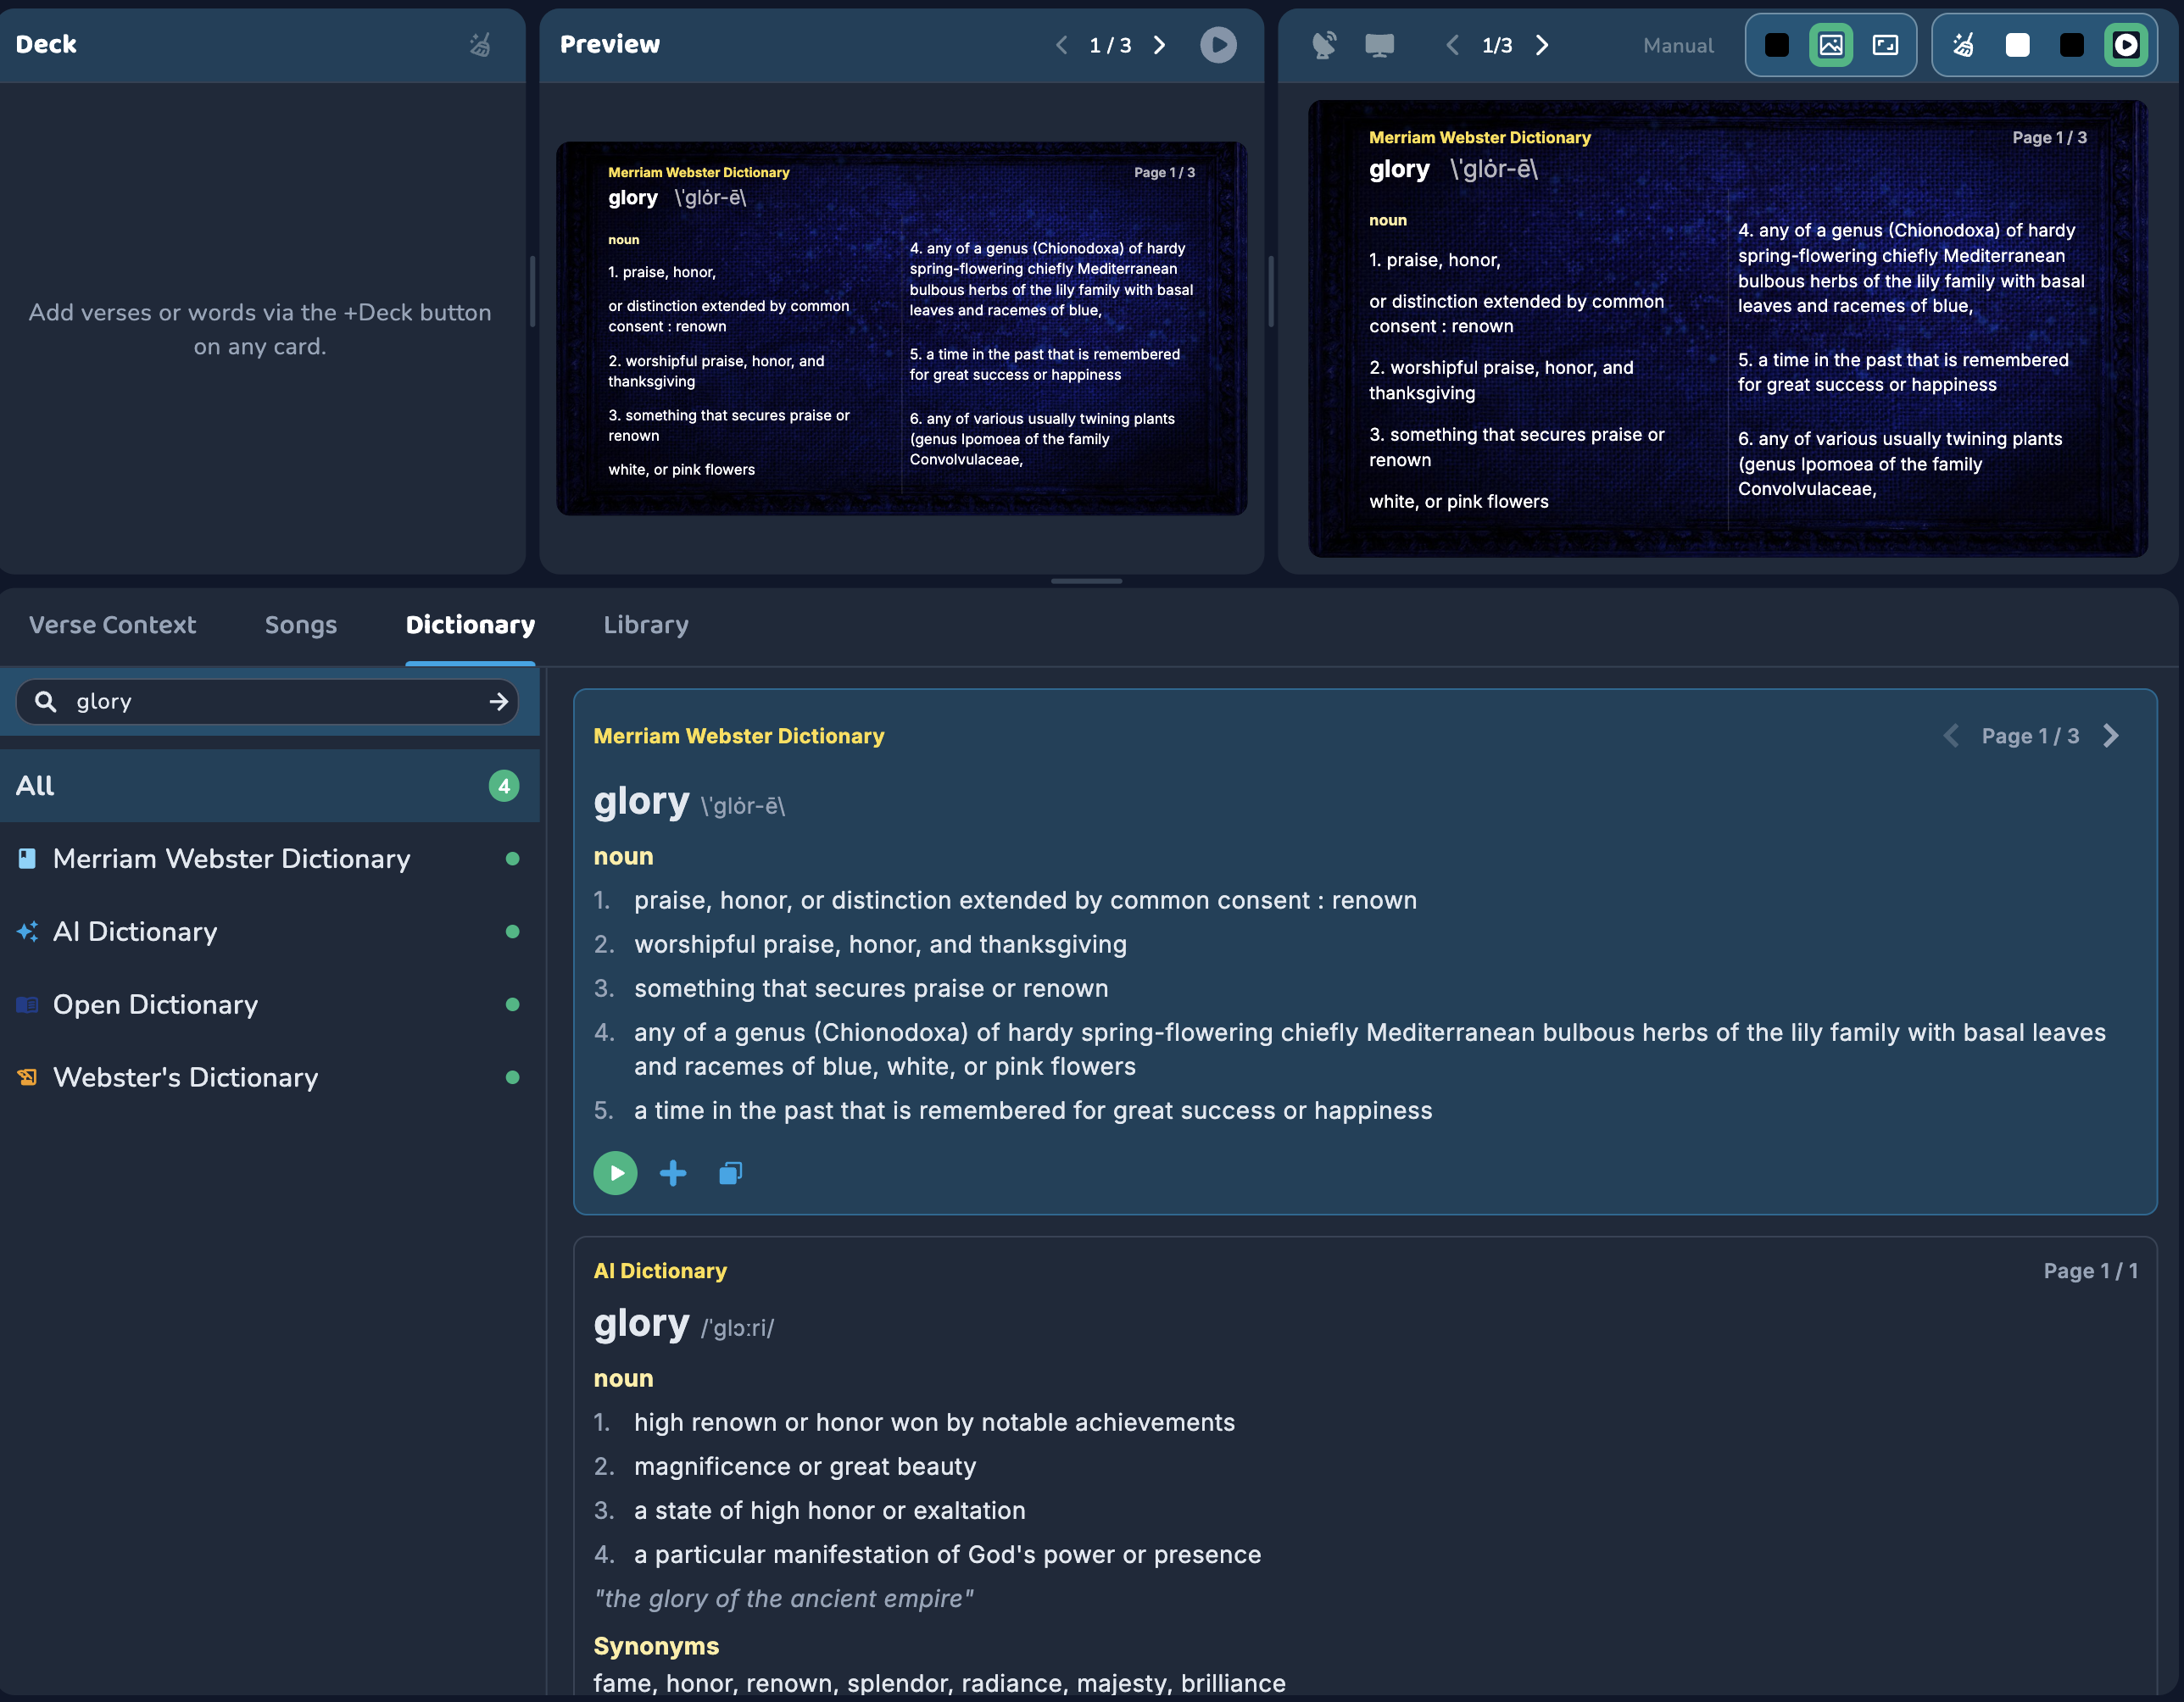Select AI Dictionary in the sidebar
The height and width of the screenshot is (1702, 2184).
pos(269,932)
